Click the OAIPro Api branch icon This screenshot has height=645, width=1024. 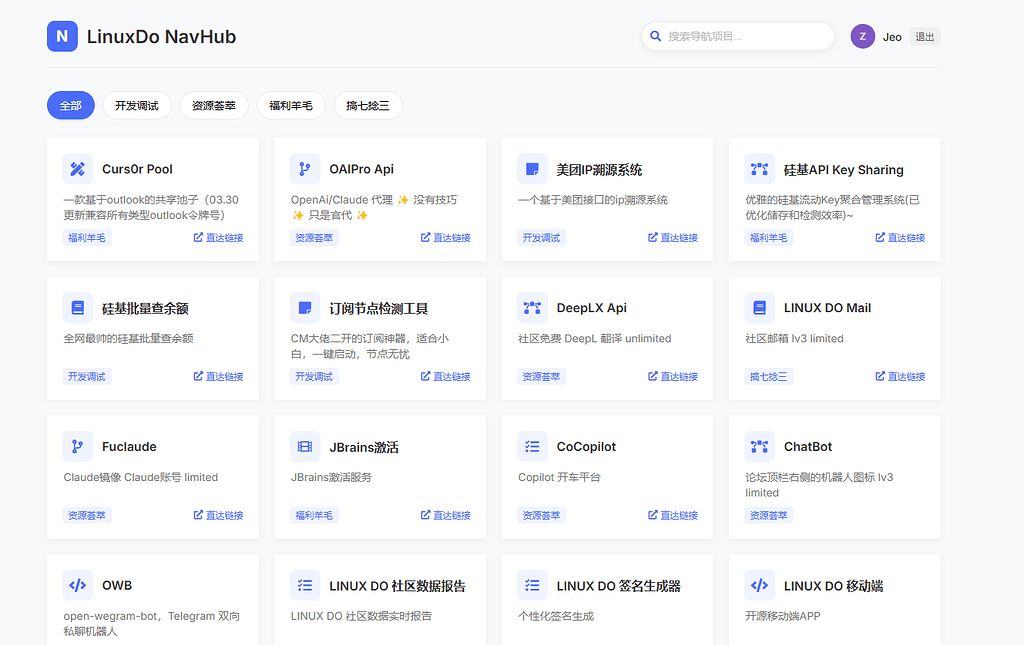click(x=305, y=169)
